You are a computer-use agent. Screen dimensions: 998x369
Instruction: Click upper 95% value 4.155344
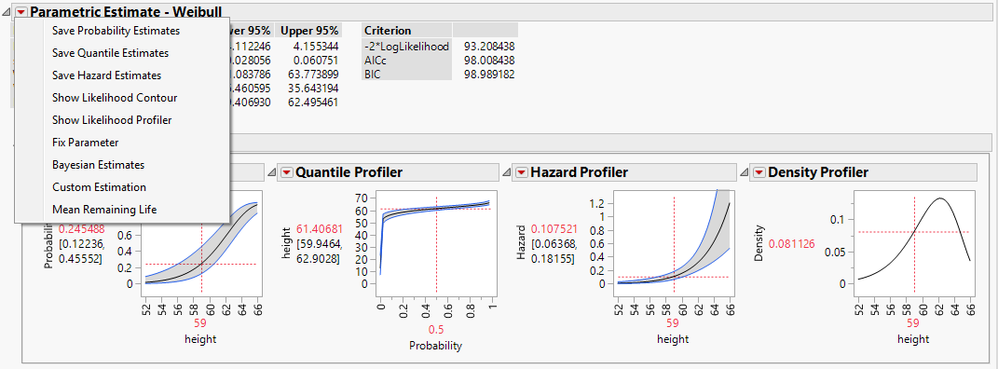pyautogui.click(x=316, y=46)
